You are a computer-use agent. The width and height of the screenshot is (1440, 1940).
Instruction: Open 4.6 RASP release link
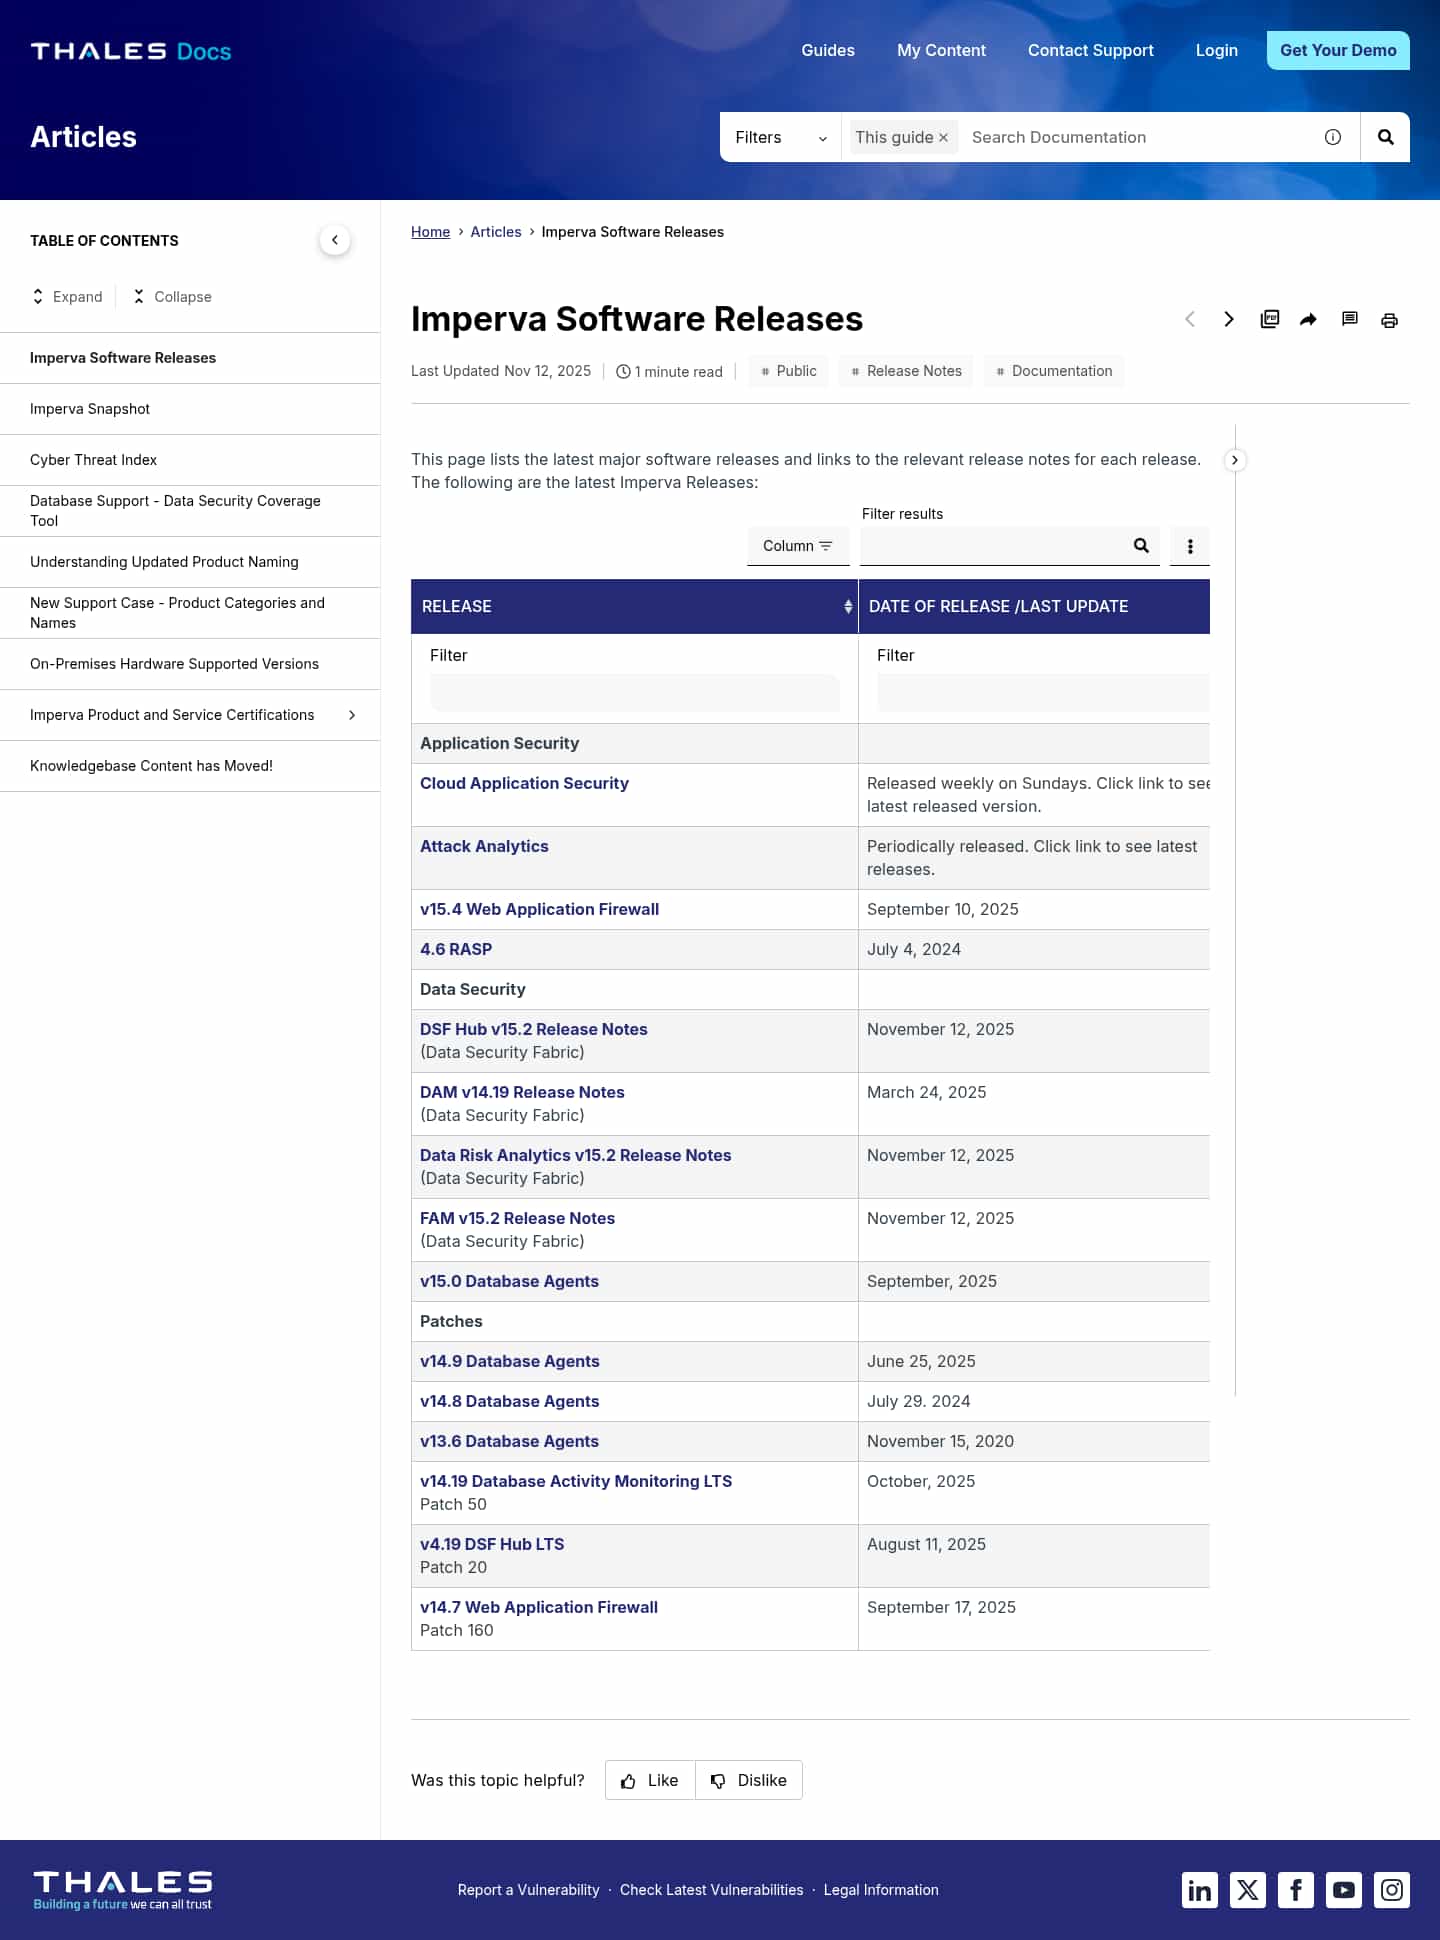[456, 949]
